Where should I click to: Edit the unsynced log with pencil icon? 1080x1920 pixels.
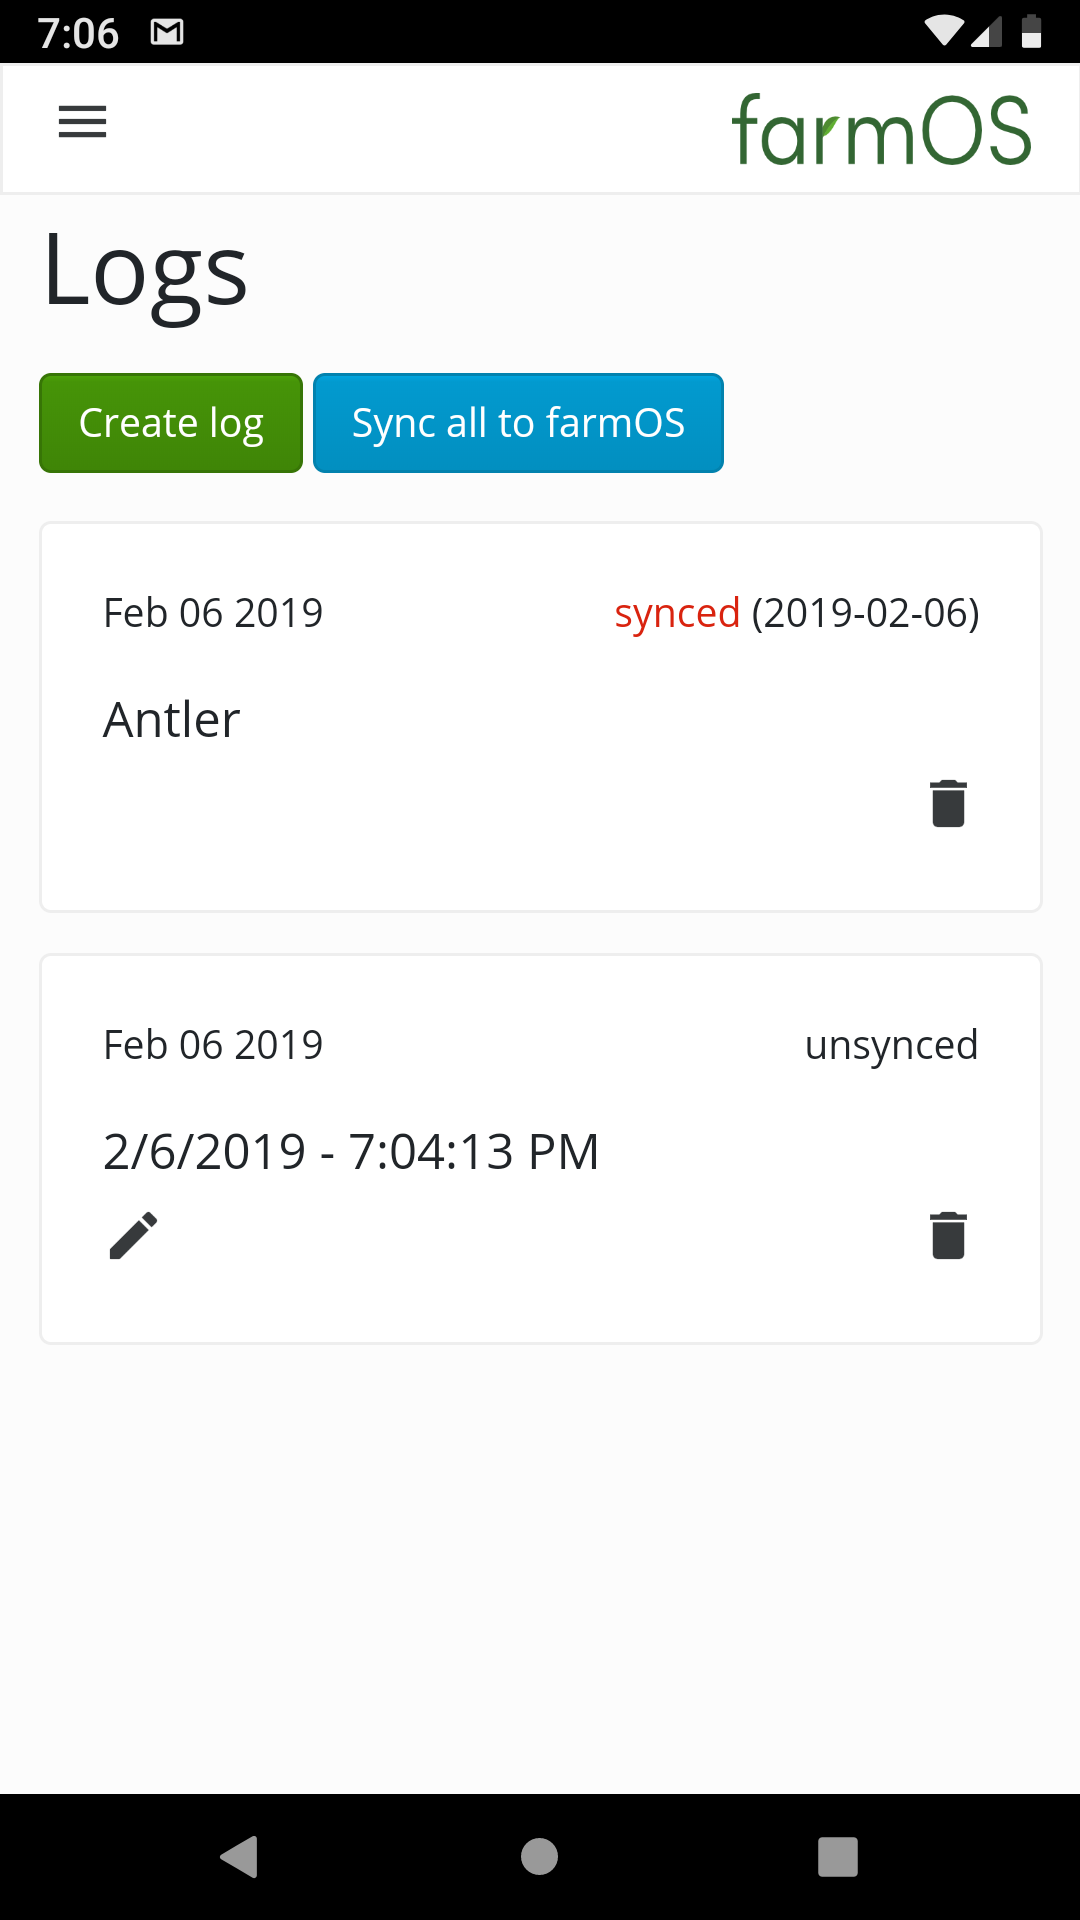pos(133,1236)
